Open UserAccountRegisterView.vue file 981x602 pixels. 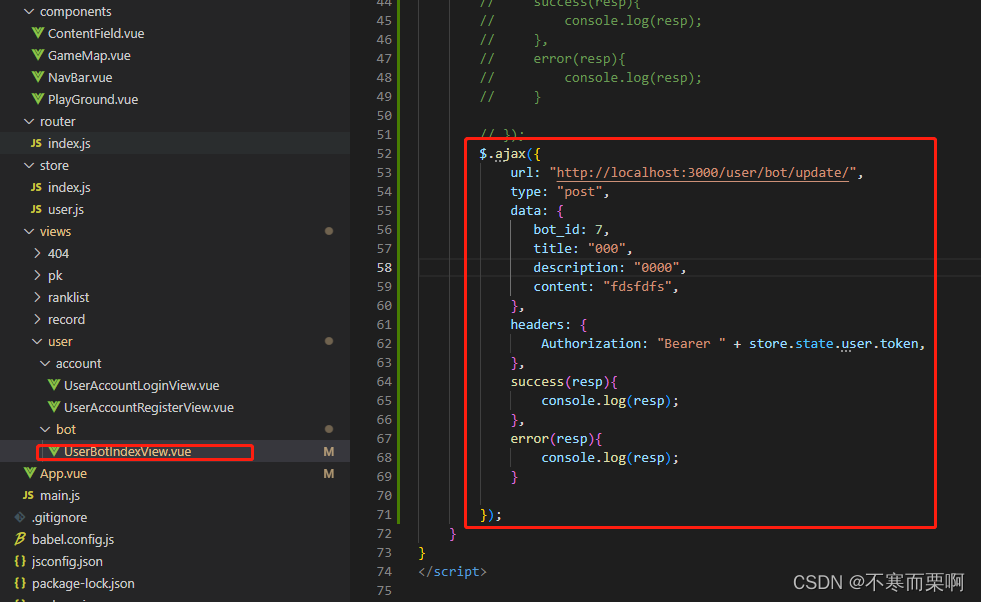point(148,407)
